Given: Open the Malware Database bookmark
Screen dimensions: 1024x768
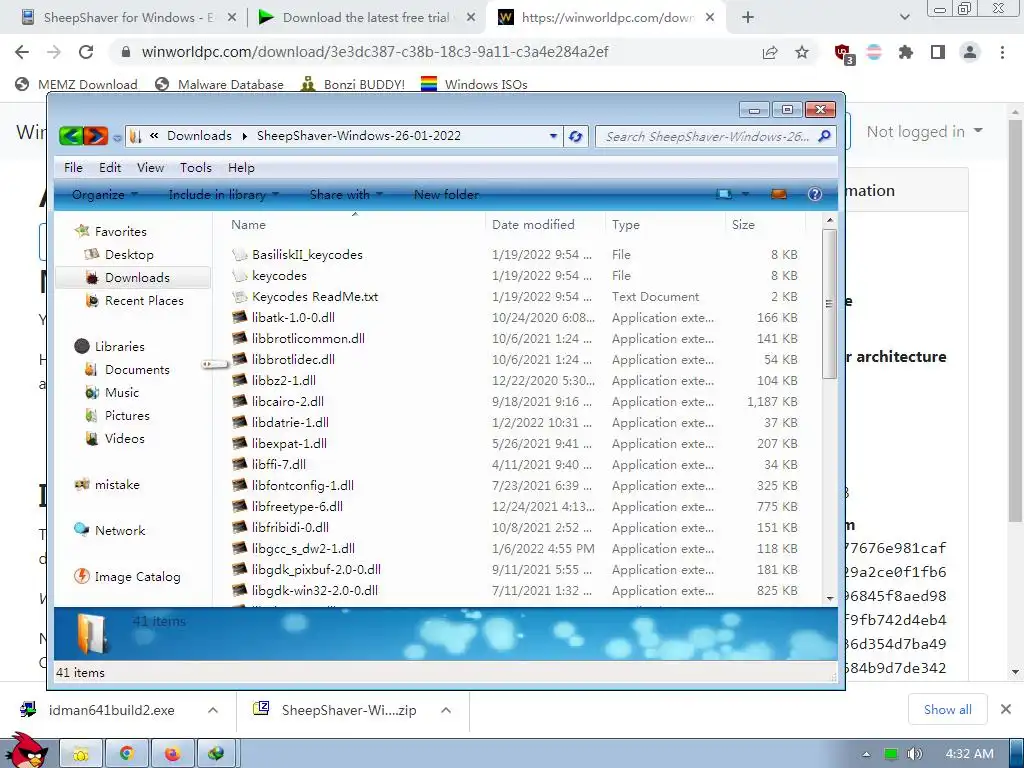Looking at the screenshot, I should click(219, 84).
